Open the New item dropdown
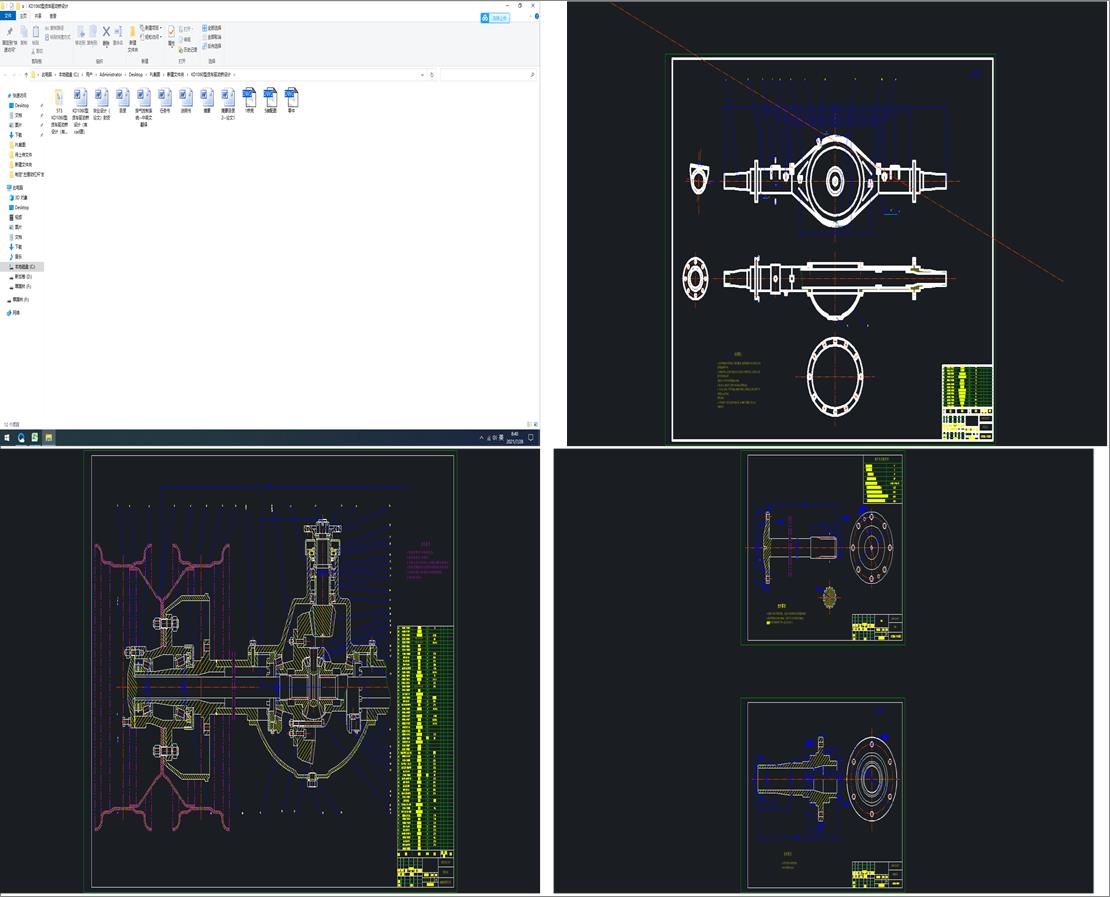 151,28
